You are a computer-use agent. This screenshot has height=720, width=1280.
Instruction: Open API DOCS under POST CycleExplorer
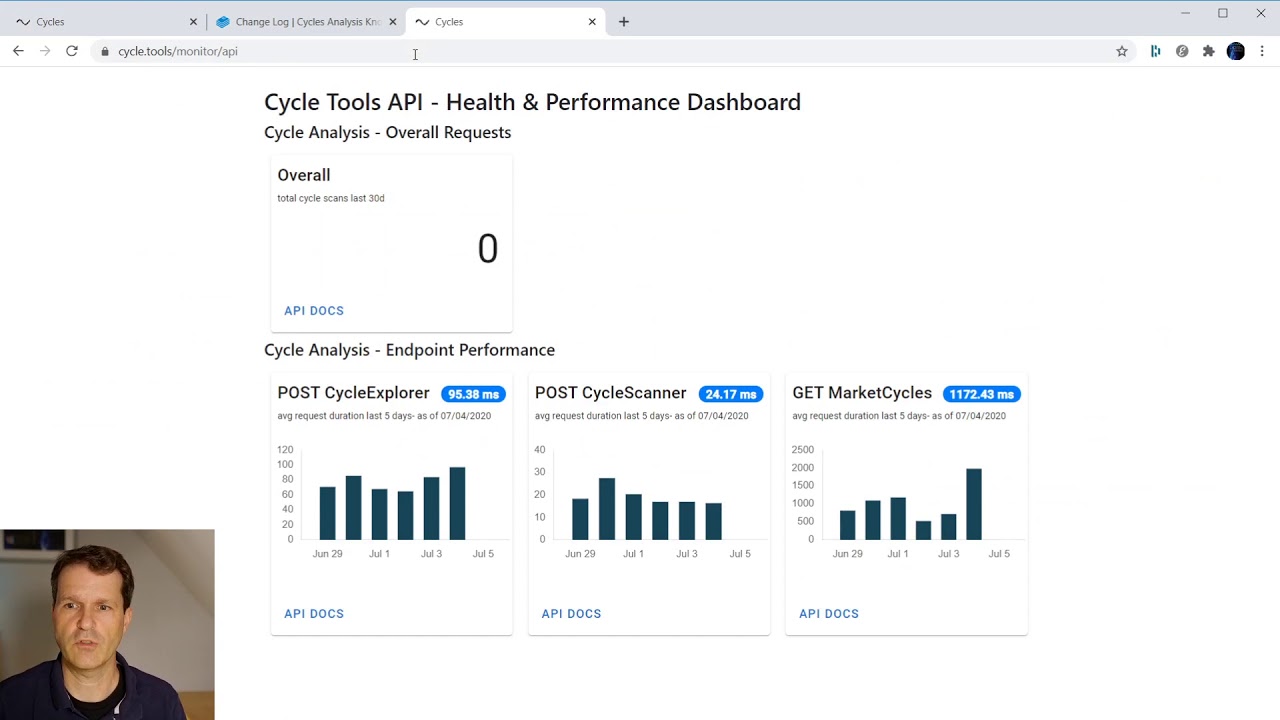[314, 614]
